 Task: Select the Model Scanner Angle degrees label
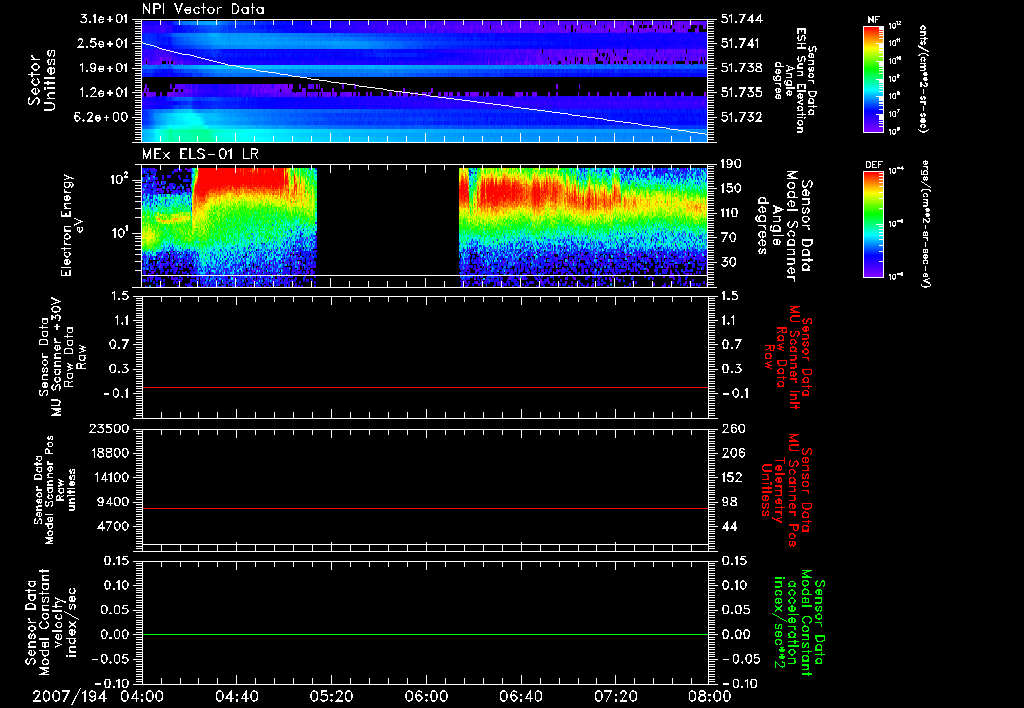tap(783, 226)
